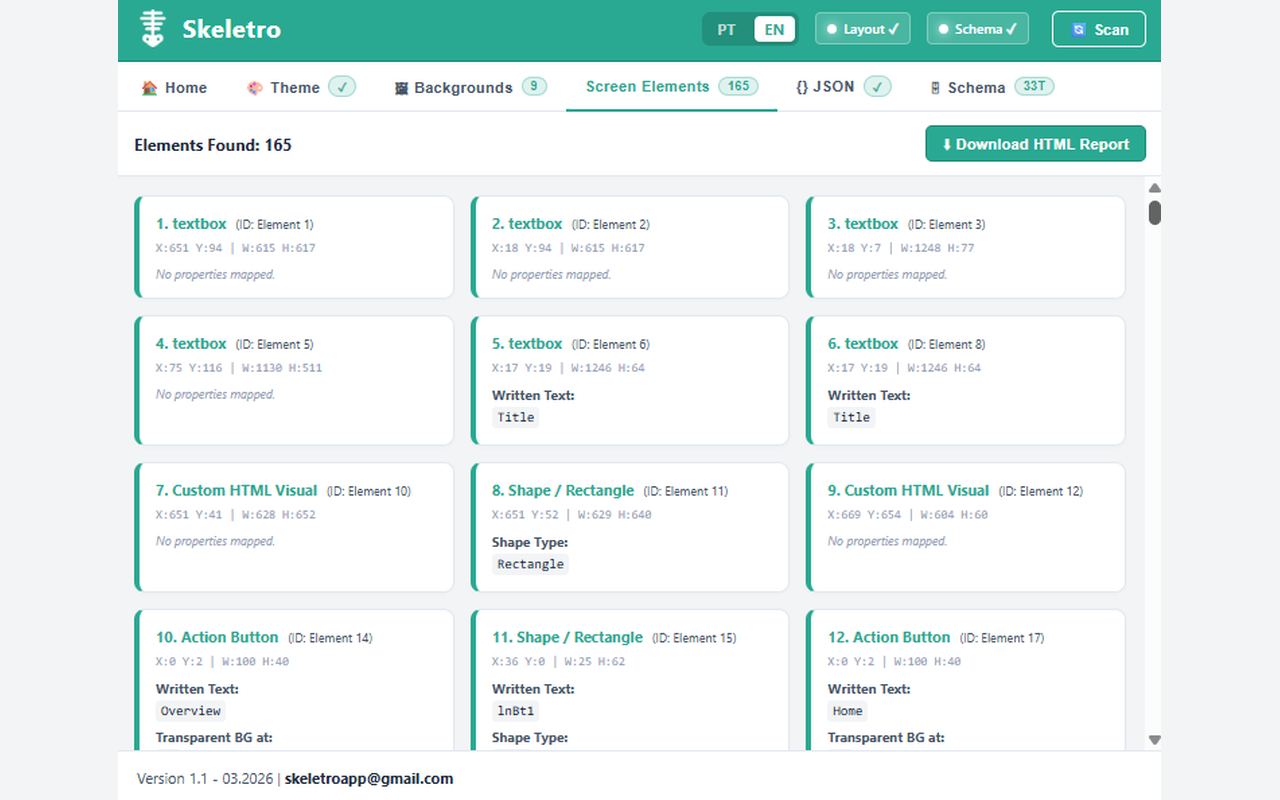Open the {} JSON tab
Screen dimensions: 1280x800
(843, 87)
